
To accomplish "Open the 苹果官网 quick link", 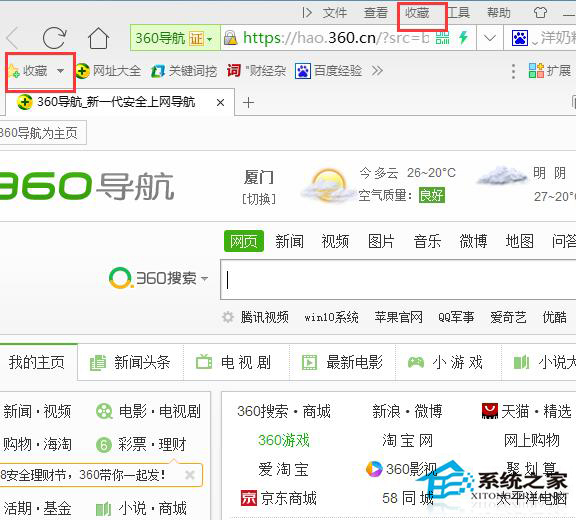I will click(x=399, y=317).
